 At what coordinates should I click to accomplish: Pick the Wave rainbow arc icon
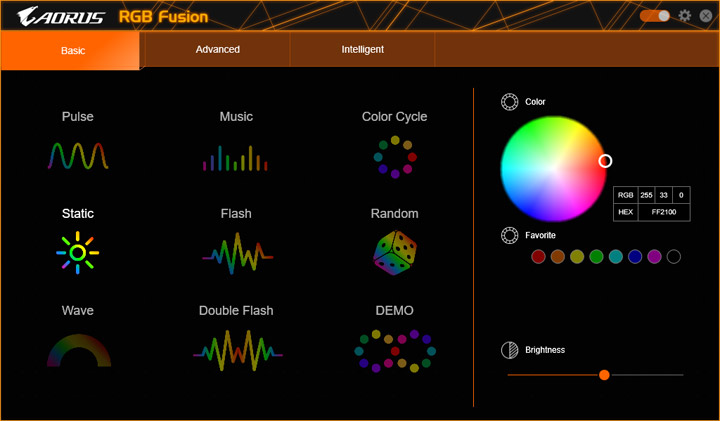point(79,350)
